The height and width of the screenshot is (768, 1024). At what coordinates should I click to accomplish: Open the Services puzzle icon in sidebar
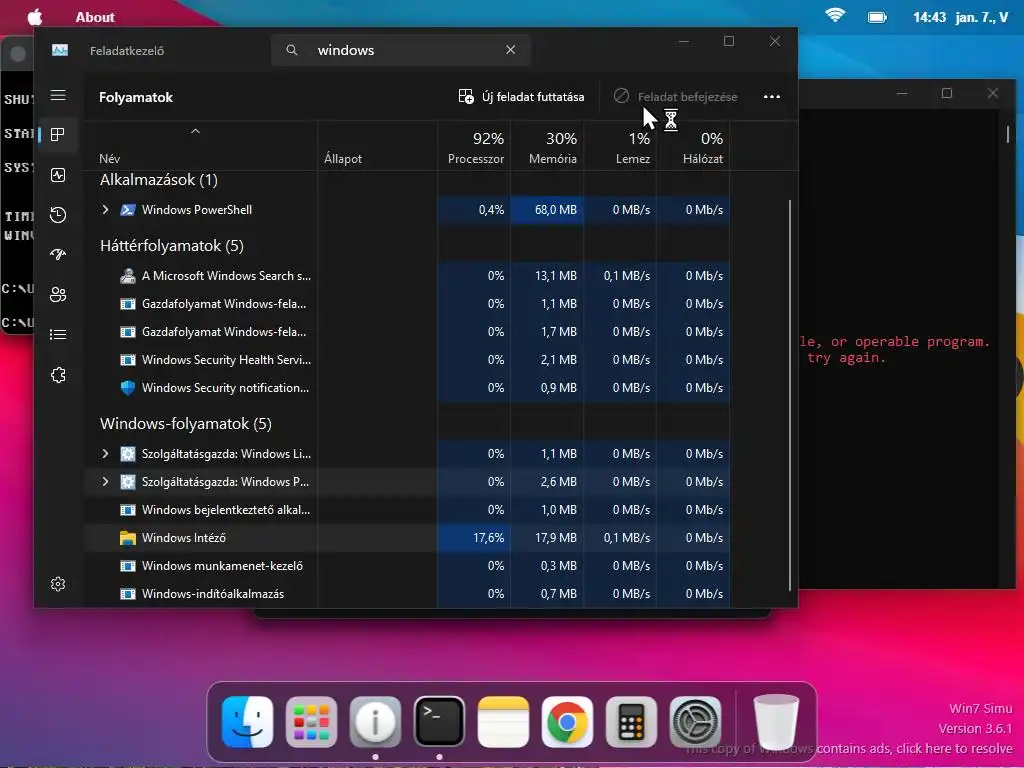tap(58, 375)
